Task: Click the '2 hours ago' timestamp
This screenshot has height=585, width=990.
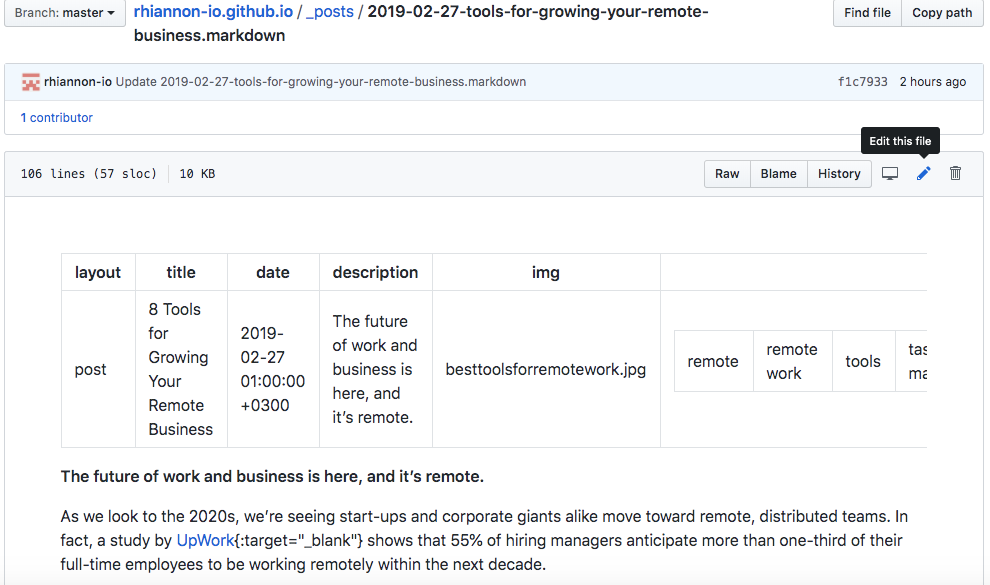Action: click(933, 82)
